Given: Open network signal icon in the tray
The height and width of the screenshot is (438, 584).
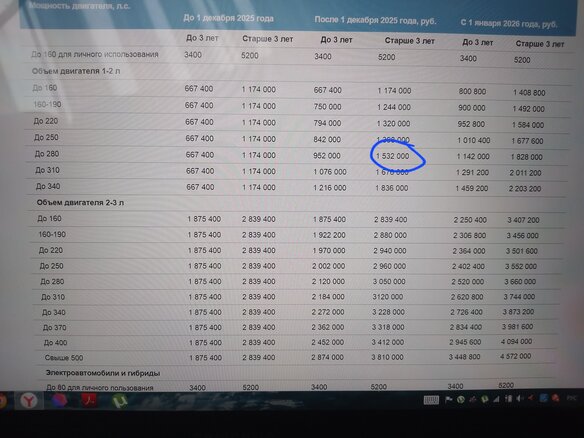Looking at the screenshot, I should tap(496, 399).
